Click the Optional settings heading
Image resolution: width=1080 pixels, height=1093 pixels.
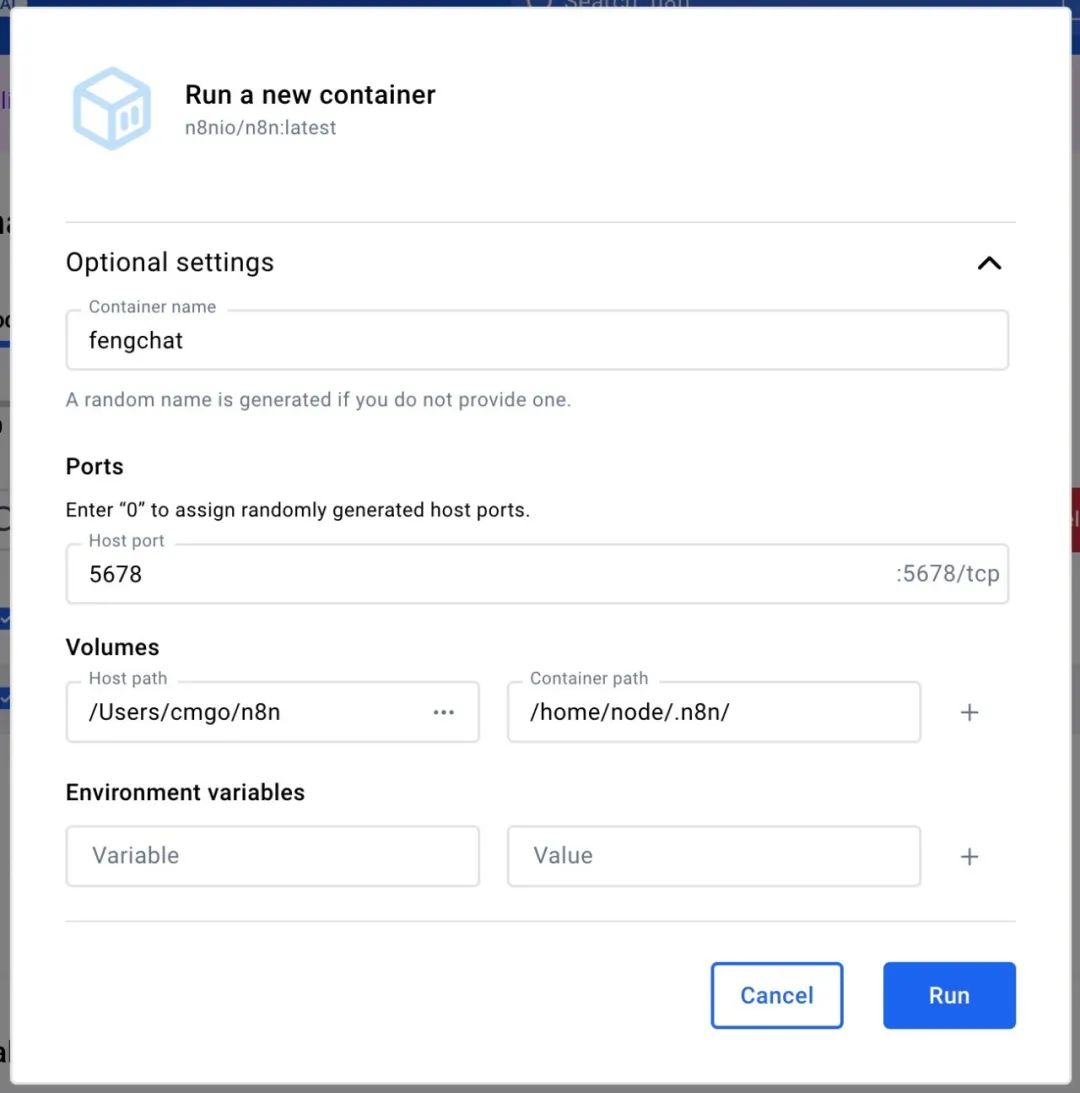pyautogui.click(x=170, y=262)
